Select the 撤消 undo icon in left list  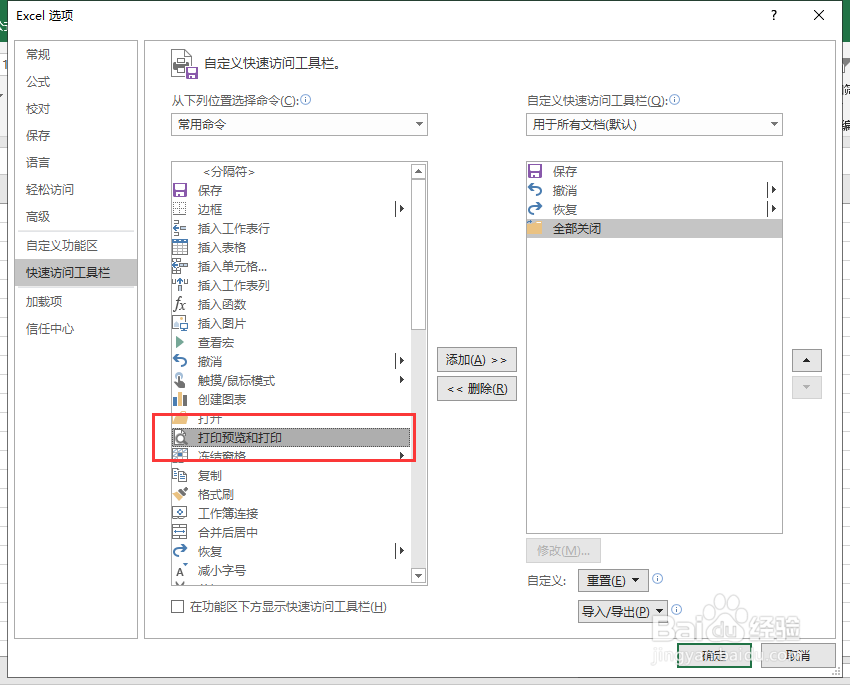pyautogui.click(x=179, y=361)
